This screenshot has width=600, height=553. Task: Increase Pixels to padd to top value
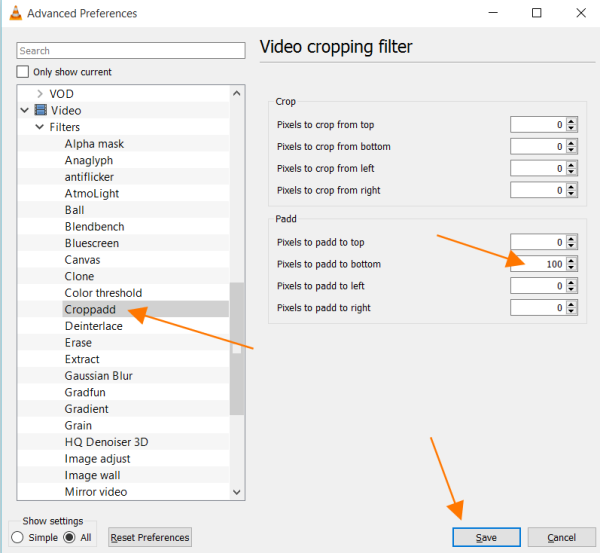(x=571, y=238)
